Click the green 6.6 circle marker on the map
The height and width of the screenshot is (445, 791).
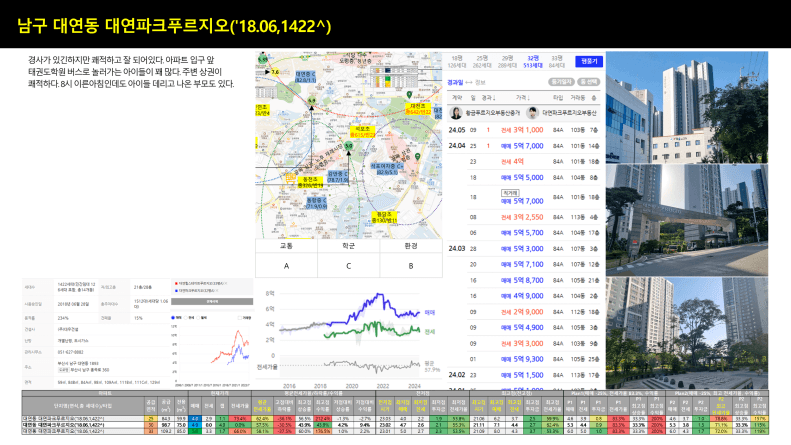click(312, 101)
